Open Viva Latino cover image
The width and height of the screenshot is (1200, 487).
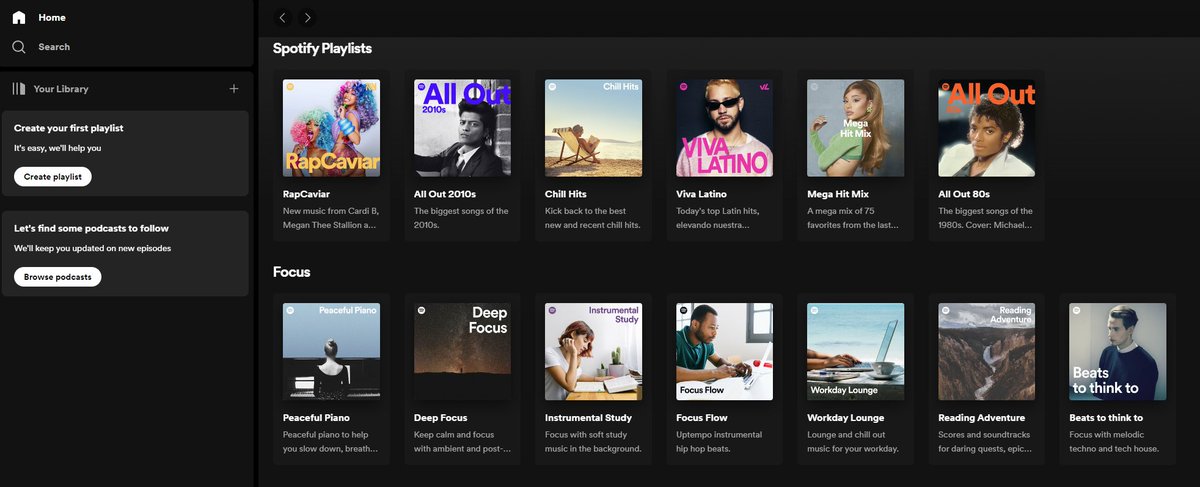pyautogui.click(x=724, y=128)
